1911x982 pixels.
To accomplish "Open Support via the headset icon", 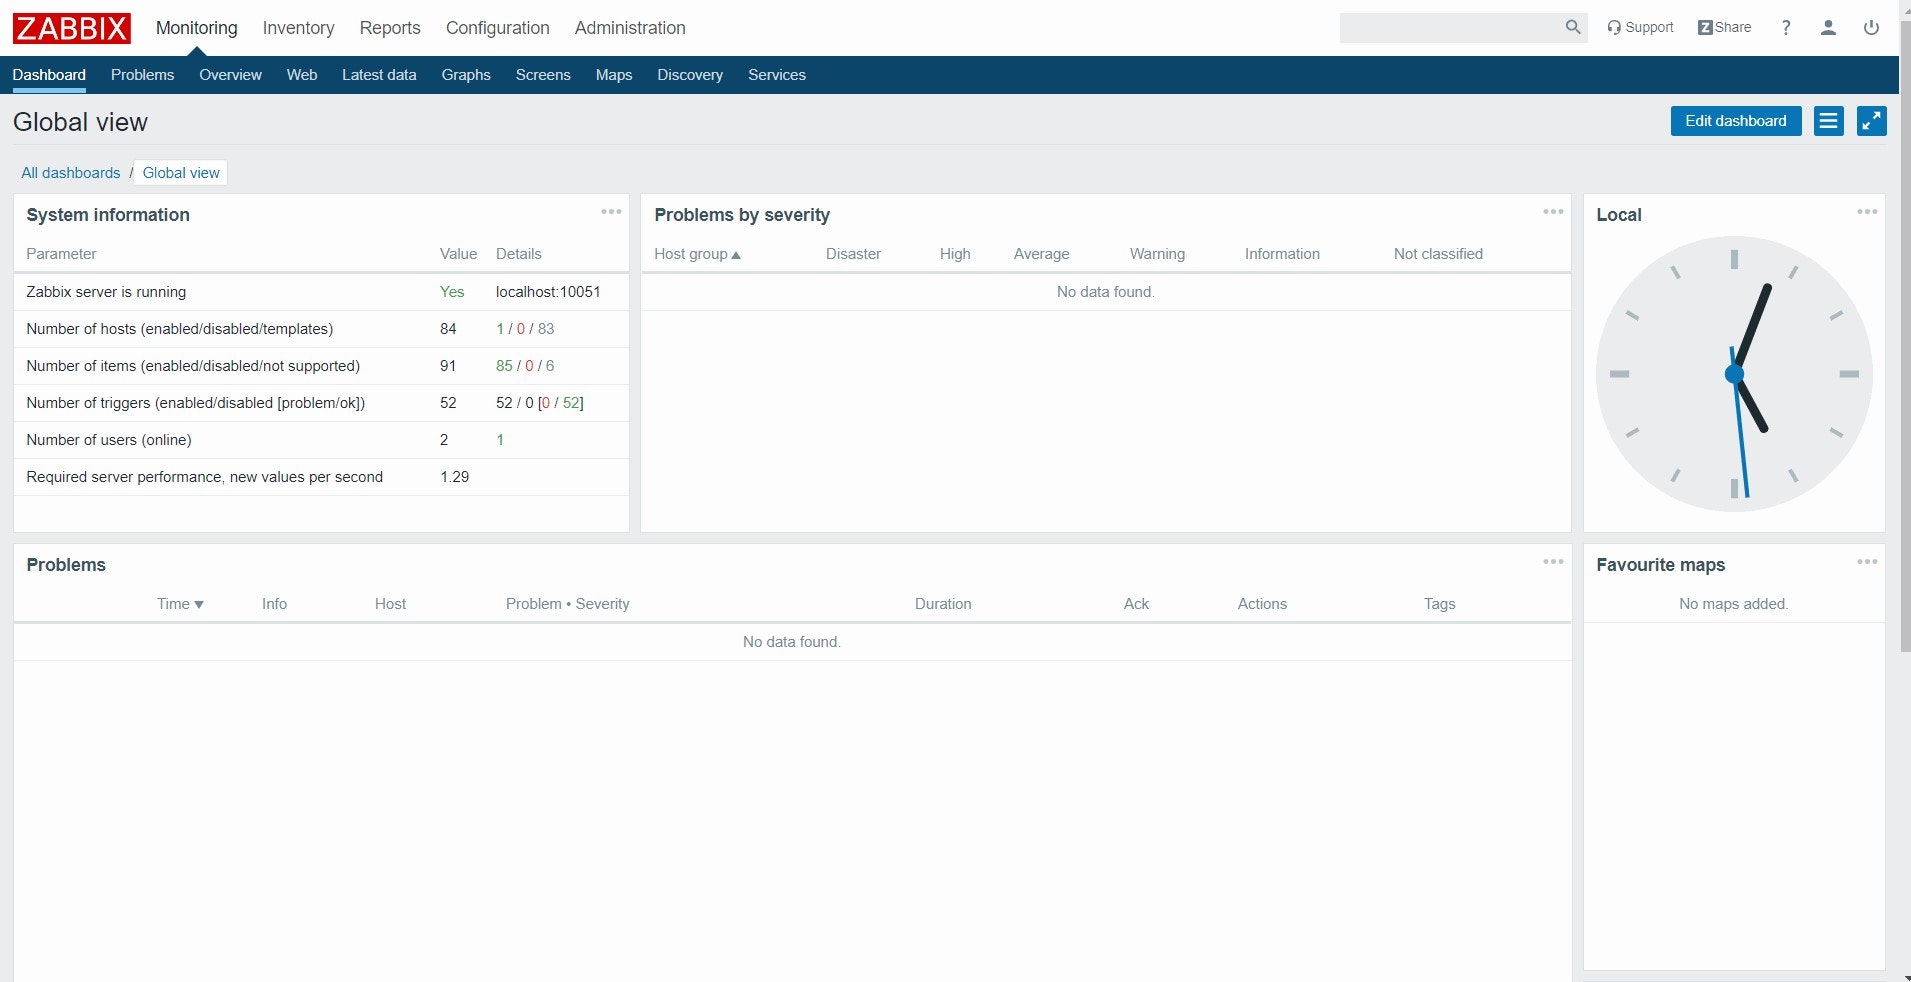I will tap(1614, 27).
